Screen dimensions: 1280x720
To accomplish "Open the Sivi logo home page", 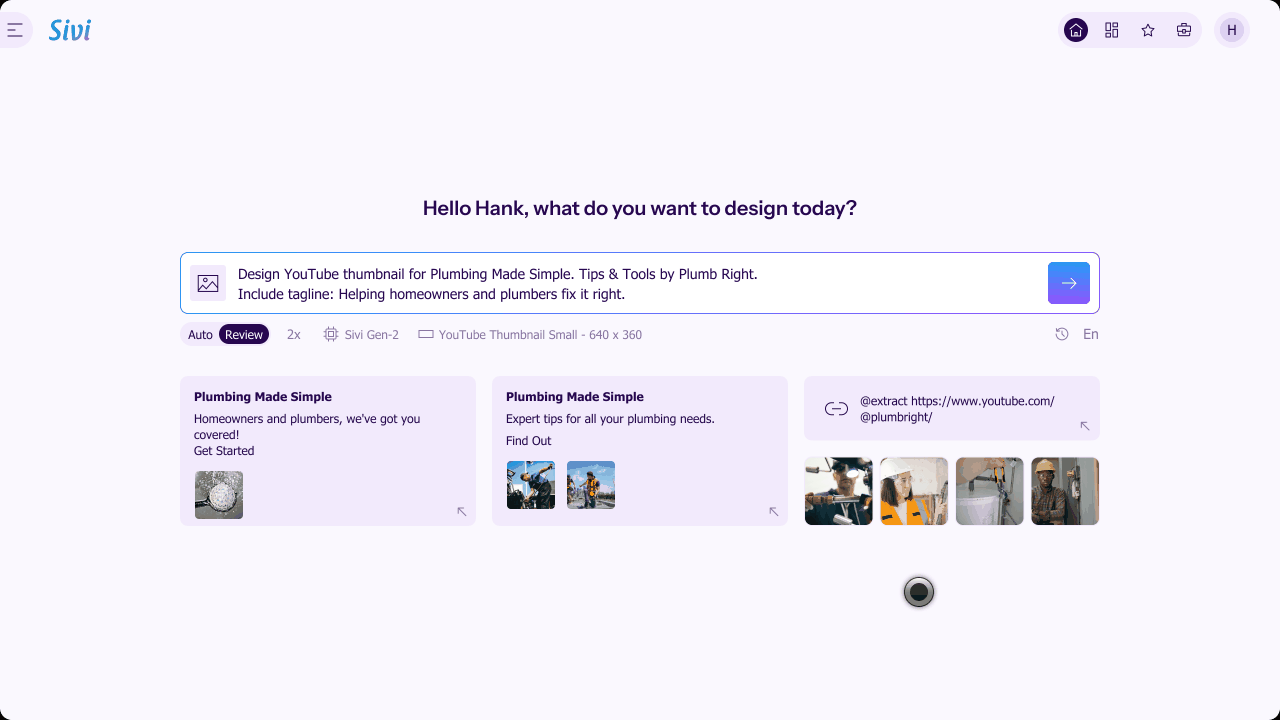I will 69,30.
